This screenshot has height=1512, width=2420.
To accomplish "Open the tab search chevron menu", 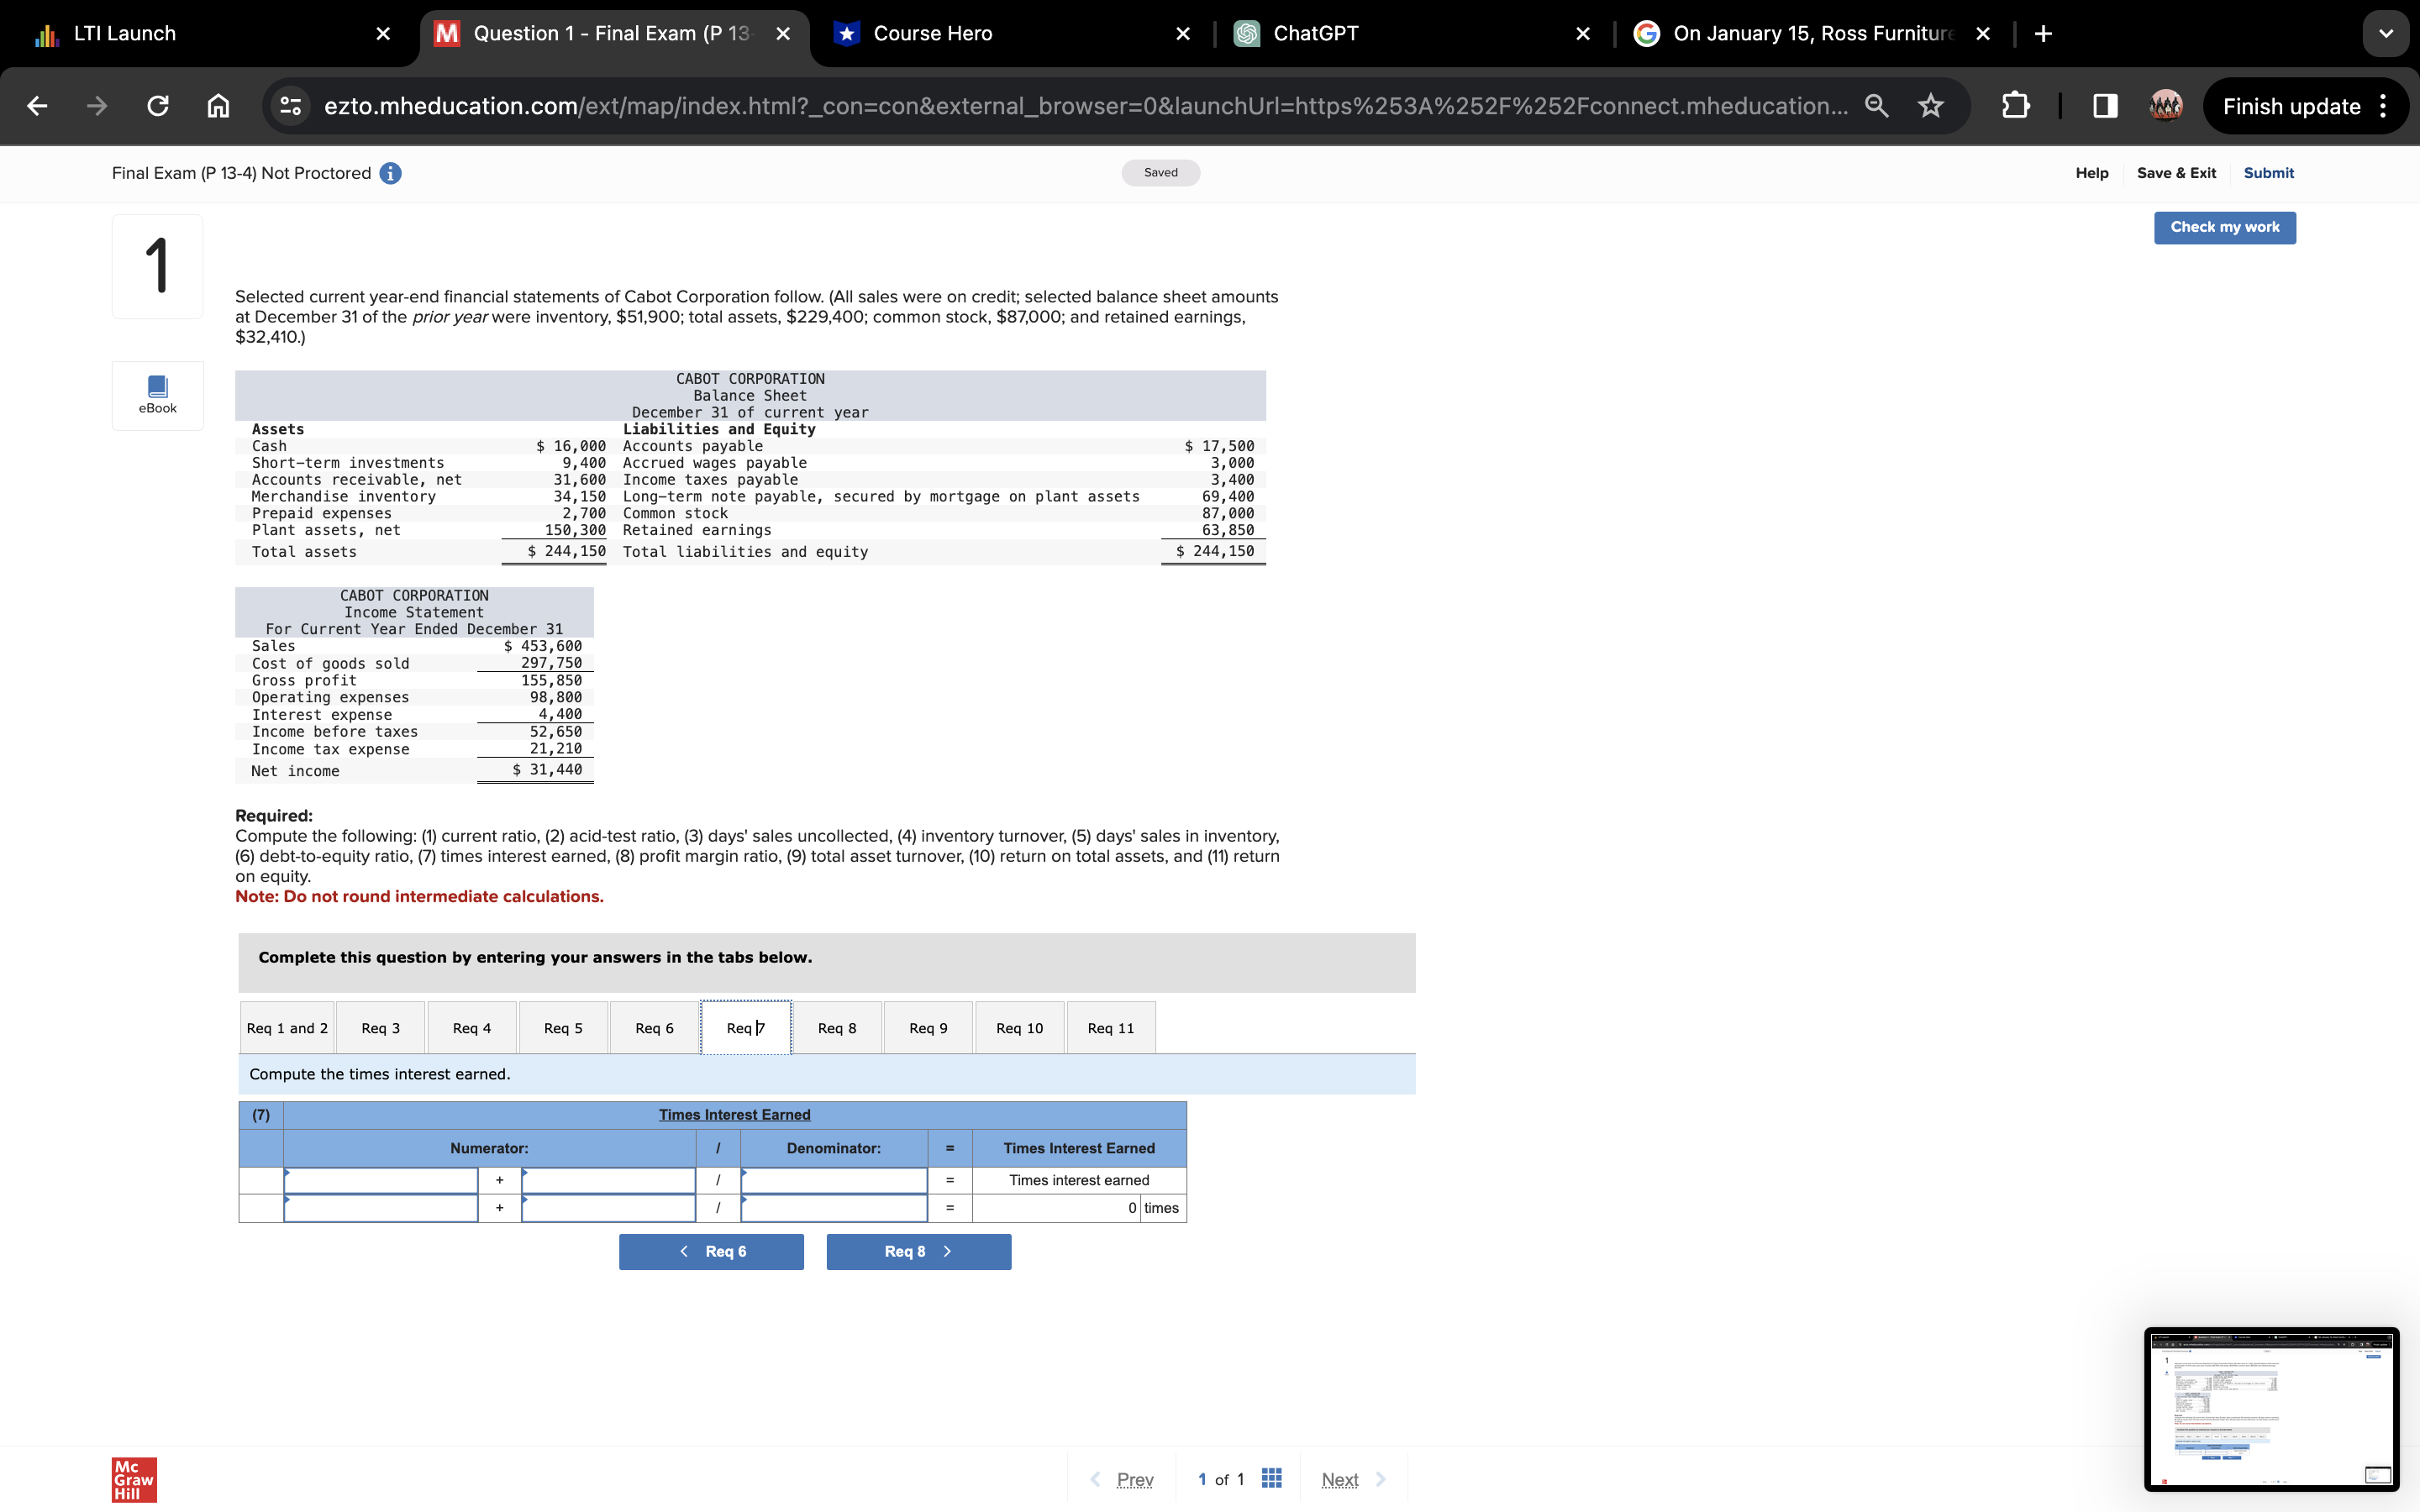I will pos(2386,33).
